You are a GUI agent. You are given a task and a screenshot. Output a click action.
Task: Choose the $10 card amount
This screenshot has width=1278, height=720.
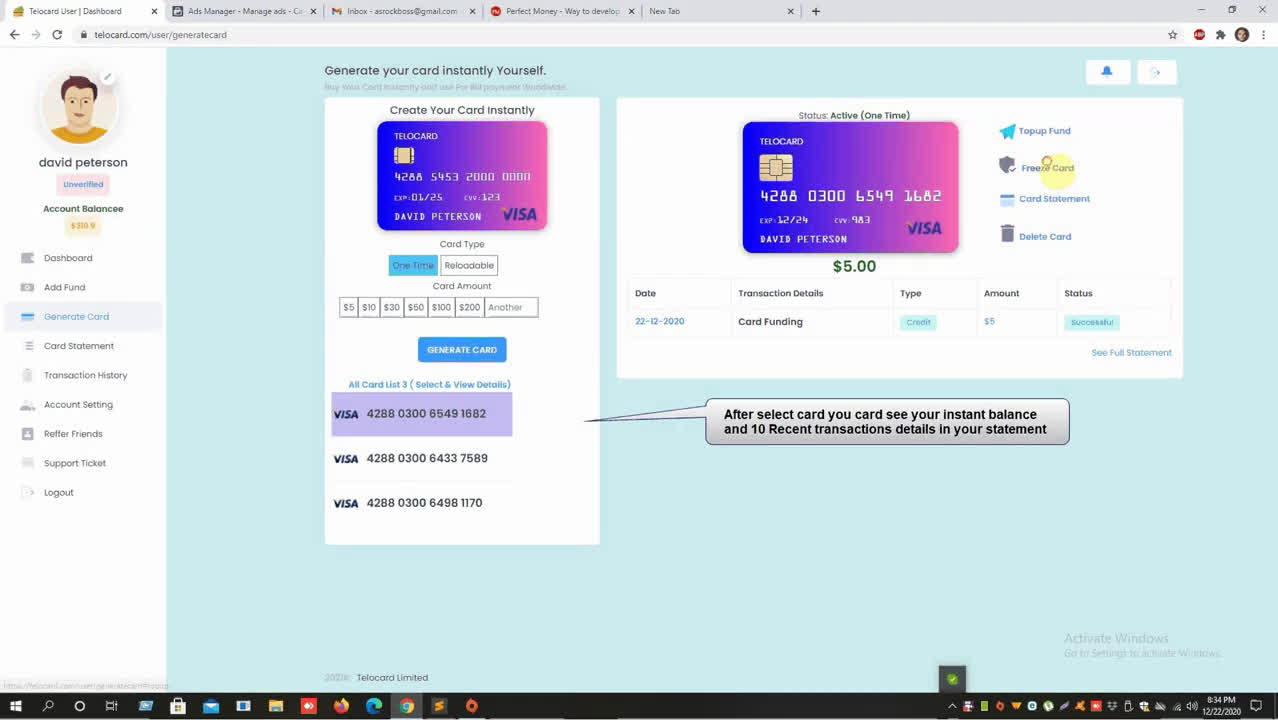369,307
